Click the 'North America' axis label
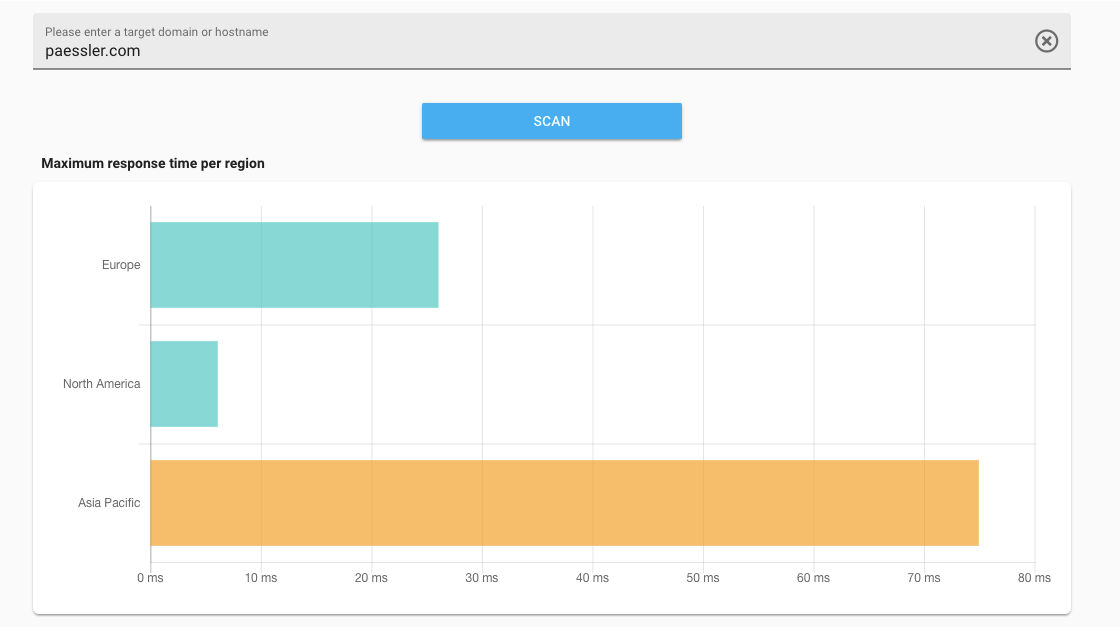The width and height of the screenshot is (1120, 627). (x=101, y=384)
